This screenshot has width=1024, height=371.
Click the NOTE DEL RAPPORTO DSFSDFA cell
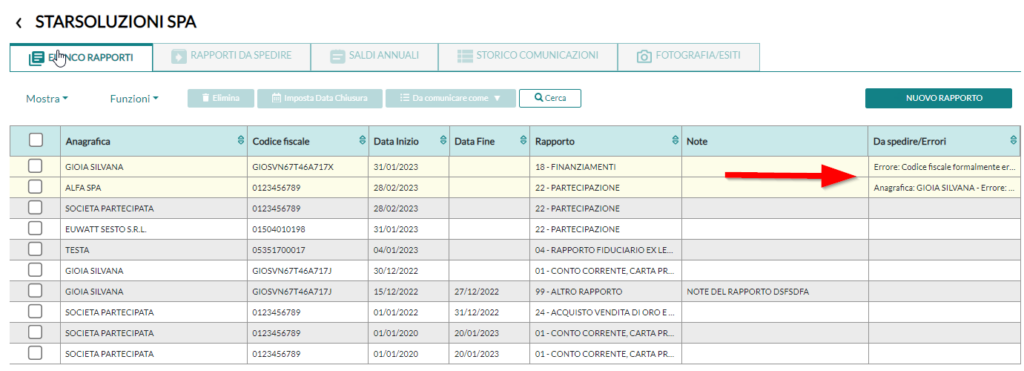[x=775, y=291]
